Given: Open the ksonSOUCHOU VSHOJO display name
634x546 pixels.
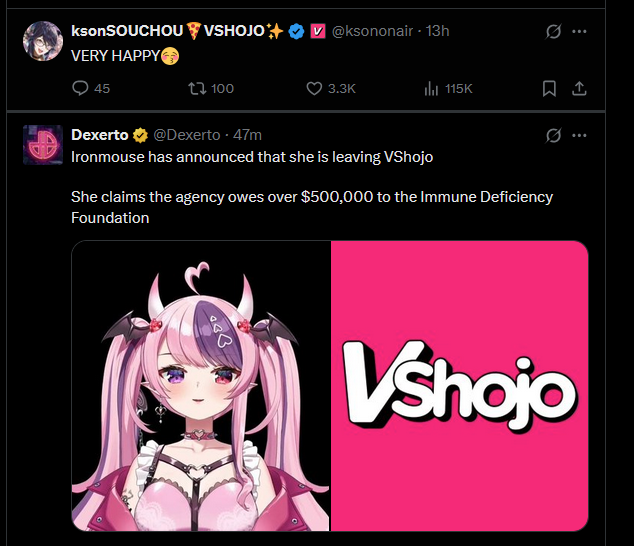Looking at the screenshot, I should [x=177, y=31].
